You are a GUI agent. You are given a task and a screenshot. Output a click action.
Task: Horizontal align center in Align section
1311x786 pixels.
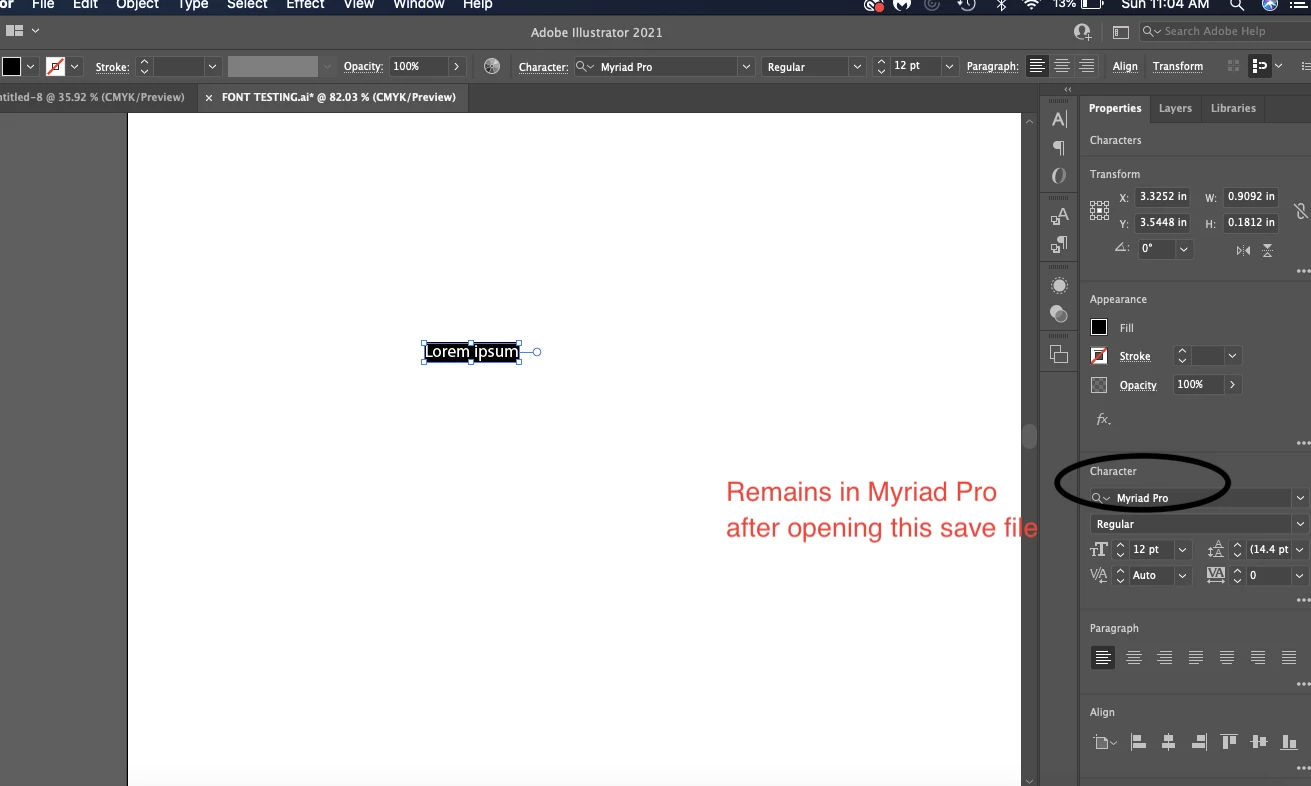[x=1168, y=742]
